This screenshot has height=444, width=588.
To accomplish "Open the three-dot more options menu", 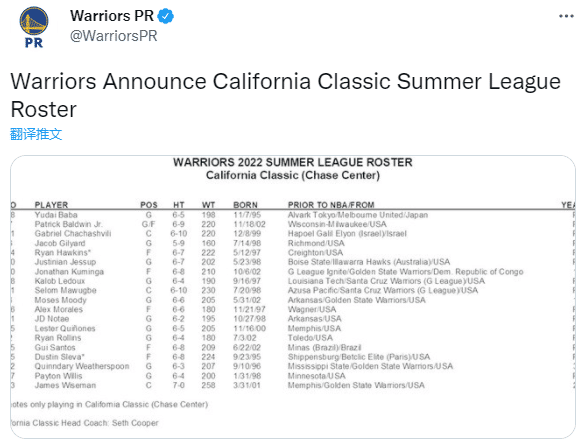I will 566,16.
